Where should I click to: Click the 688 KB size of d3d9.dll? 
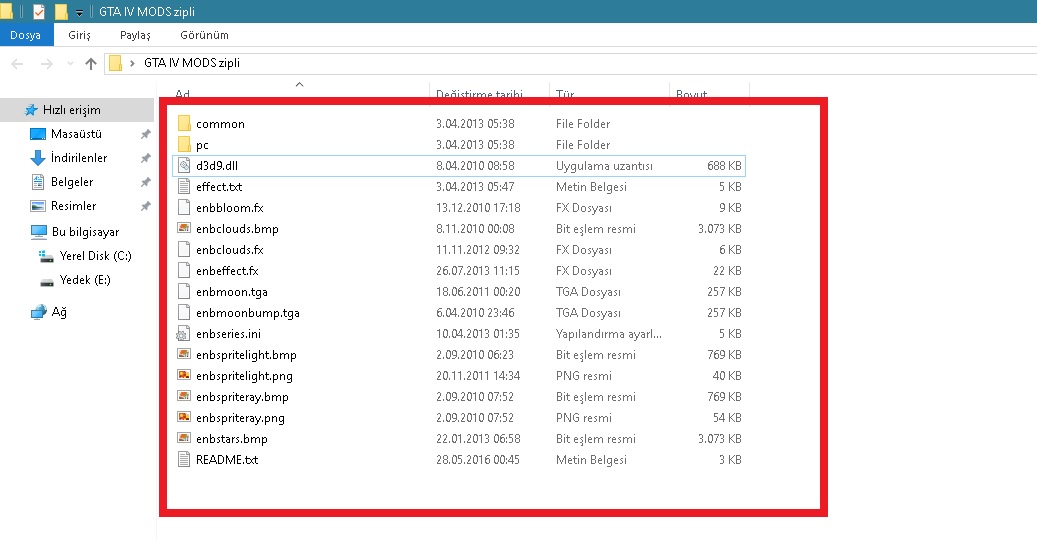(x=724, y=166)
